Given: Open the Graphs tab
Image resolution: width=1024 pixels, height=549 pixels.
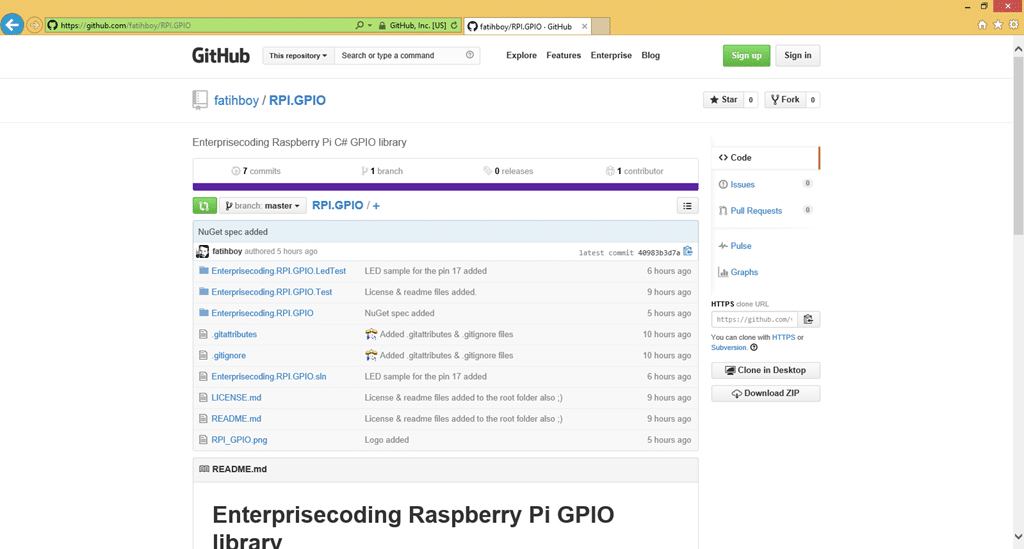Looking at the screenshot, I should (x=744, y=272).
